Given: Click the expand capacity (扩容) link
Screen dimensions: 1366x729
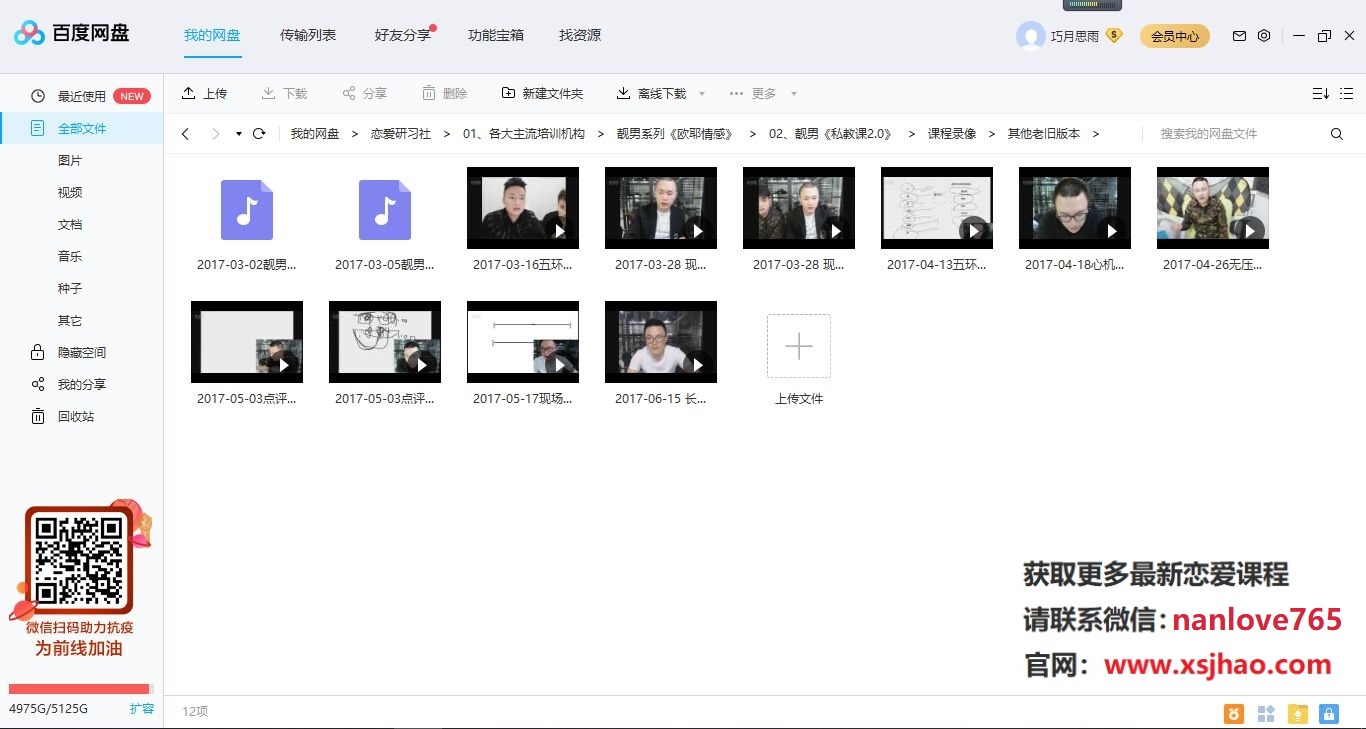Looking at the screenshot, I should tap(142, 708).
